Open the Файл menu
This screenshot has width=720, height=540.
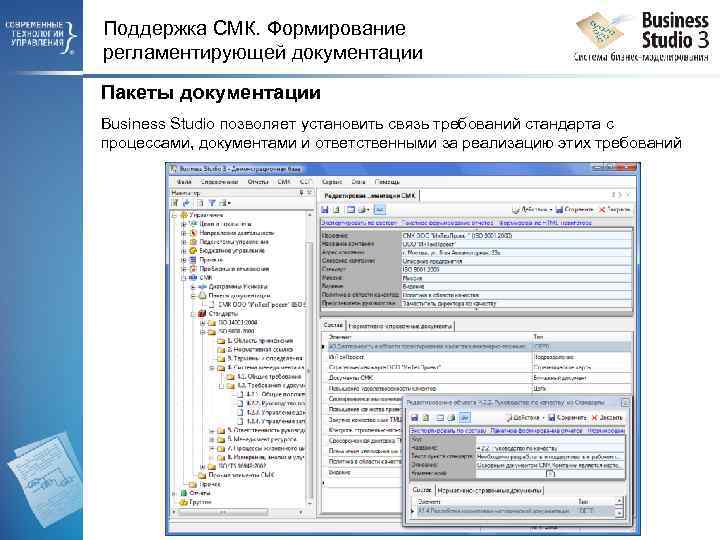pyautogui.click(x=184, y=182)
